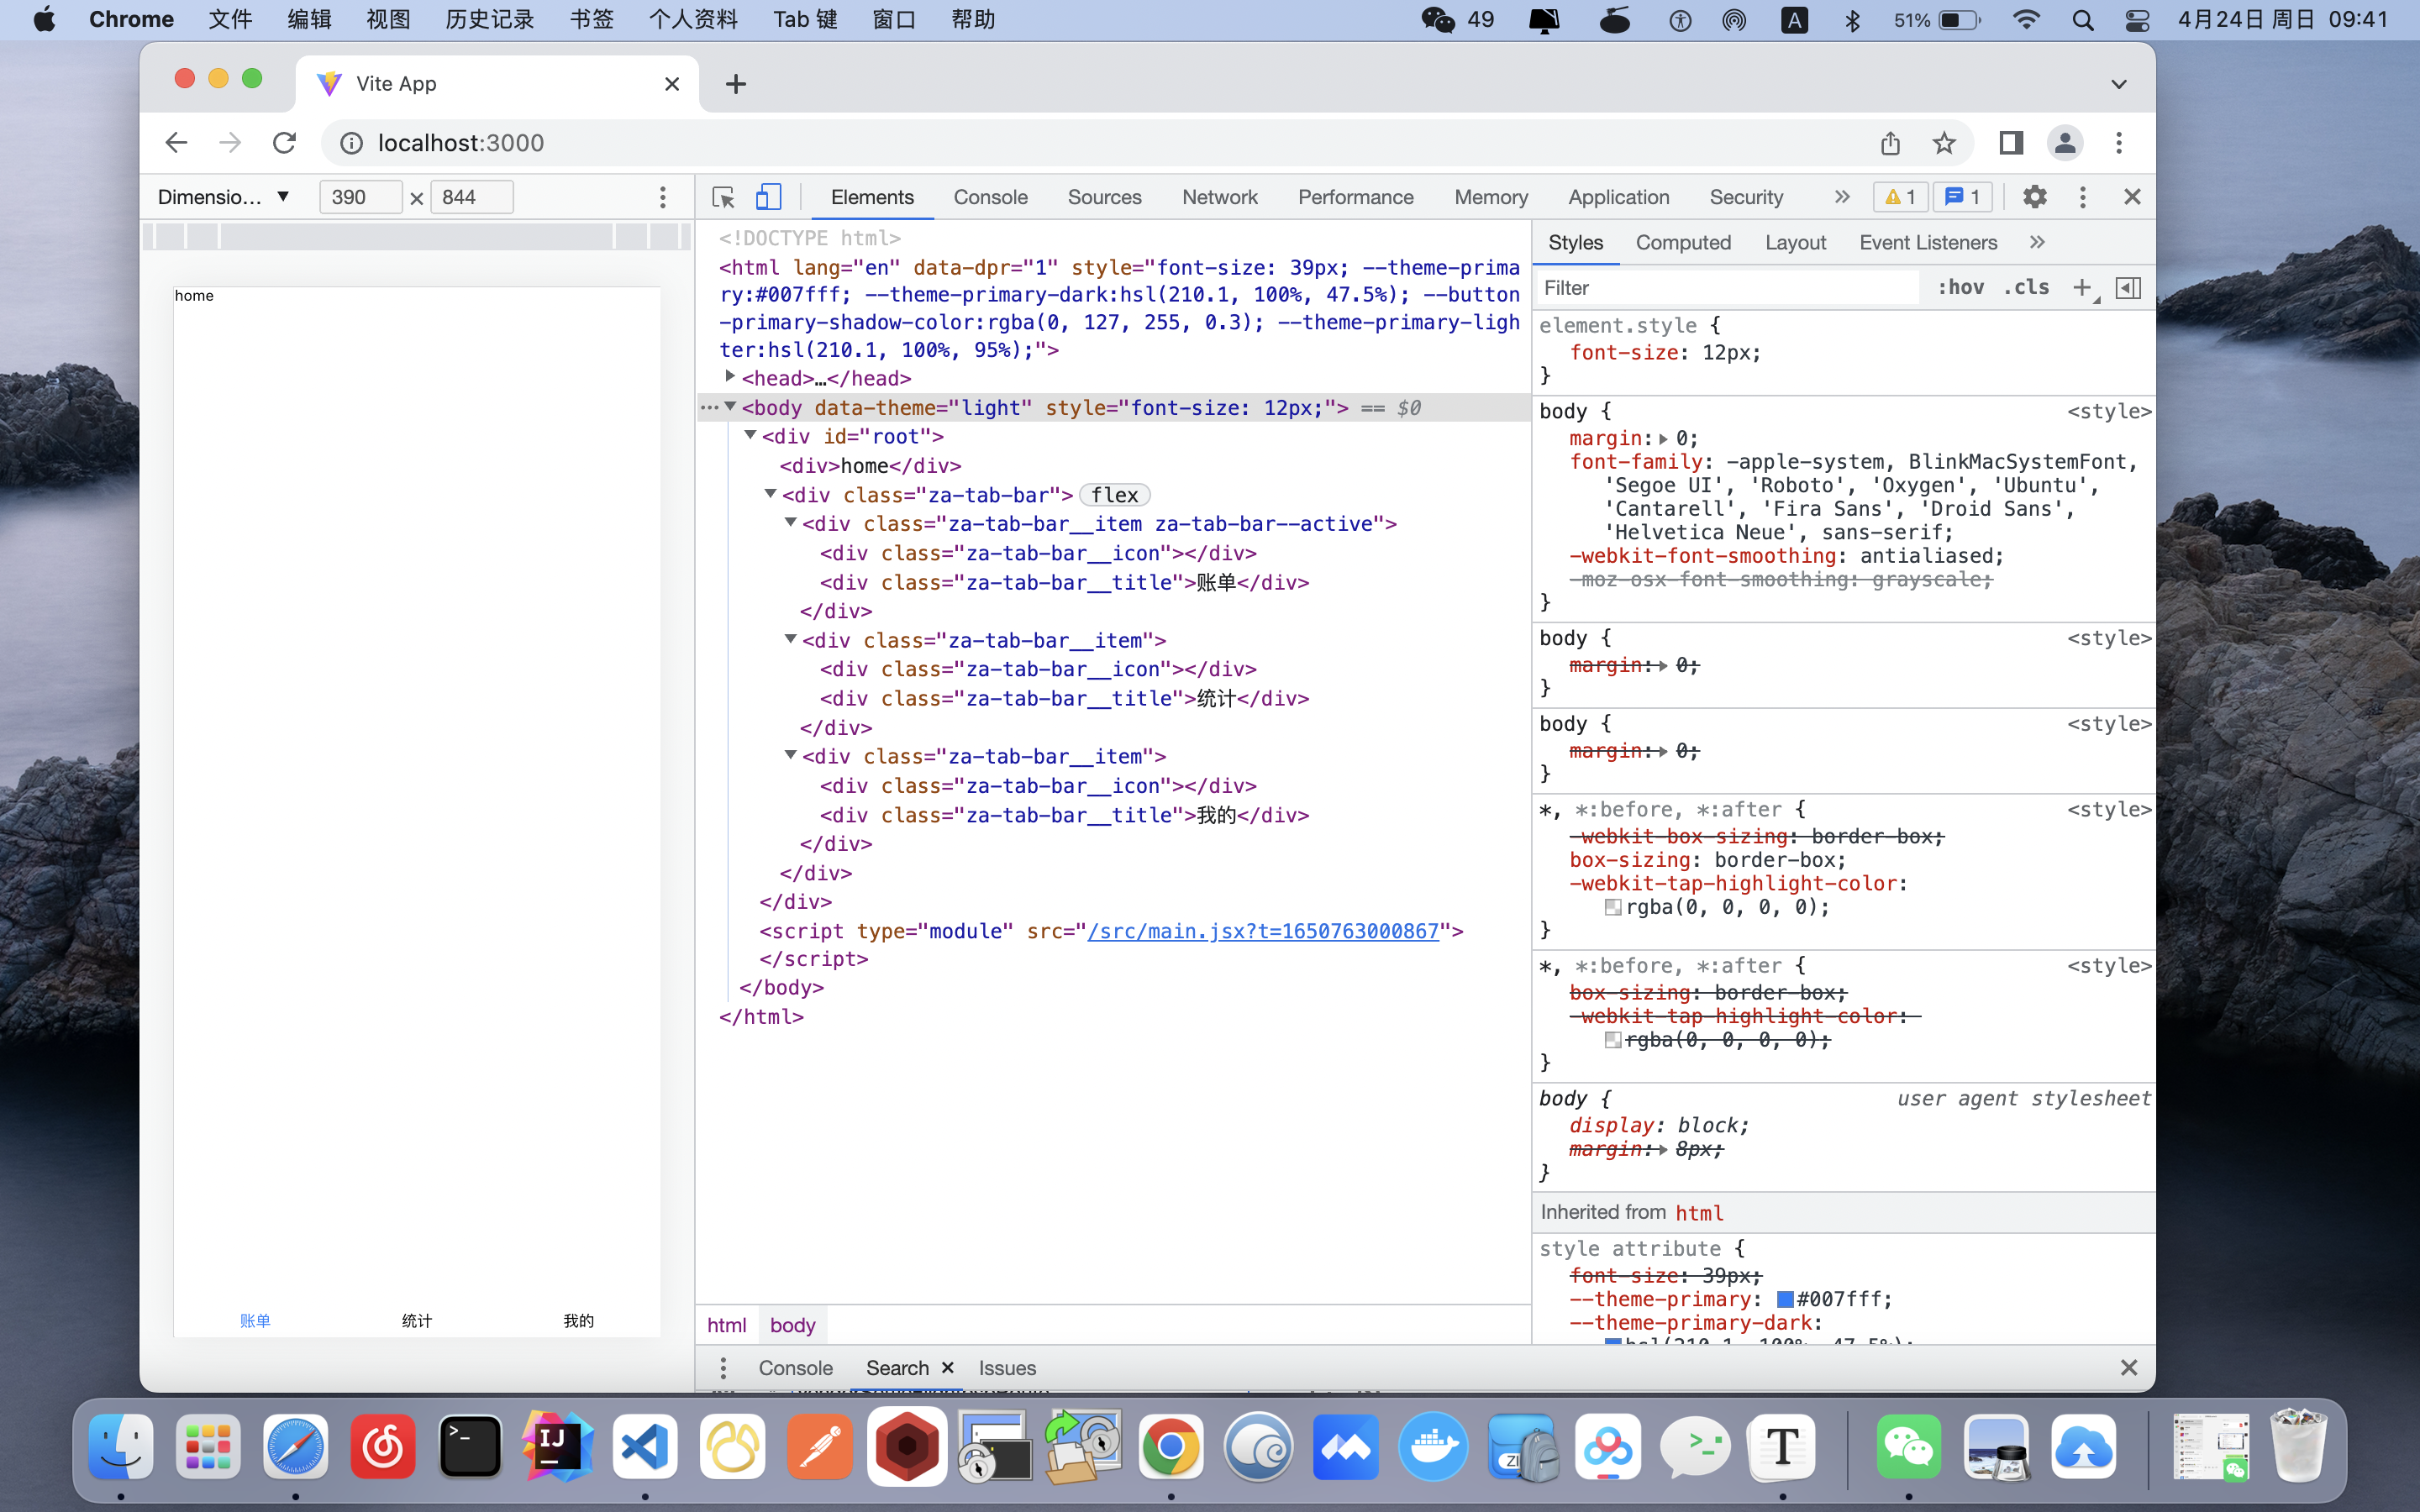
Task: Click the warnings count badge
Action: (1900, 197)
